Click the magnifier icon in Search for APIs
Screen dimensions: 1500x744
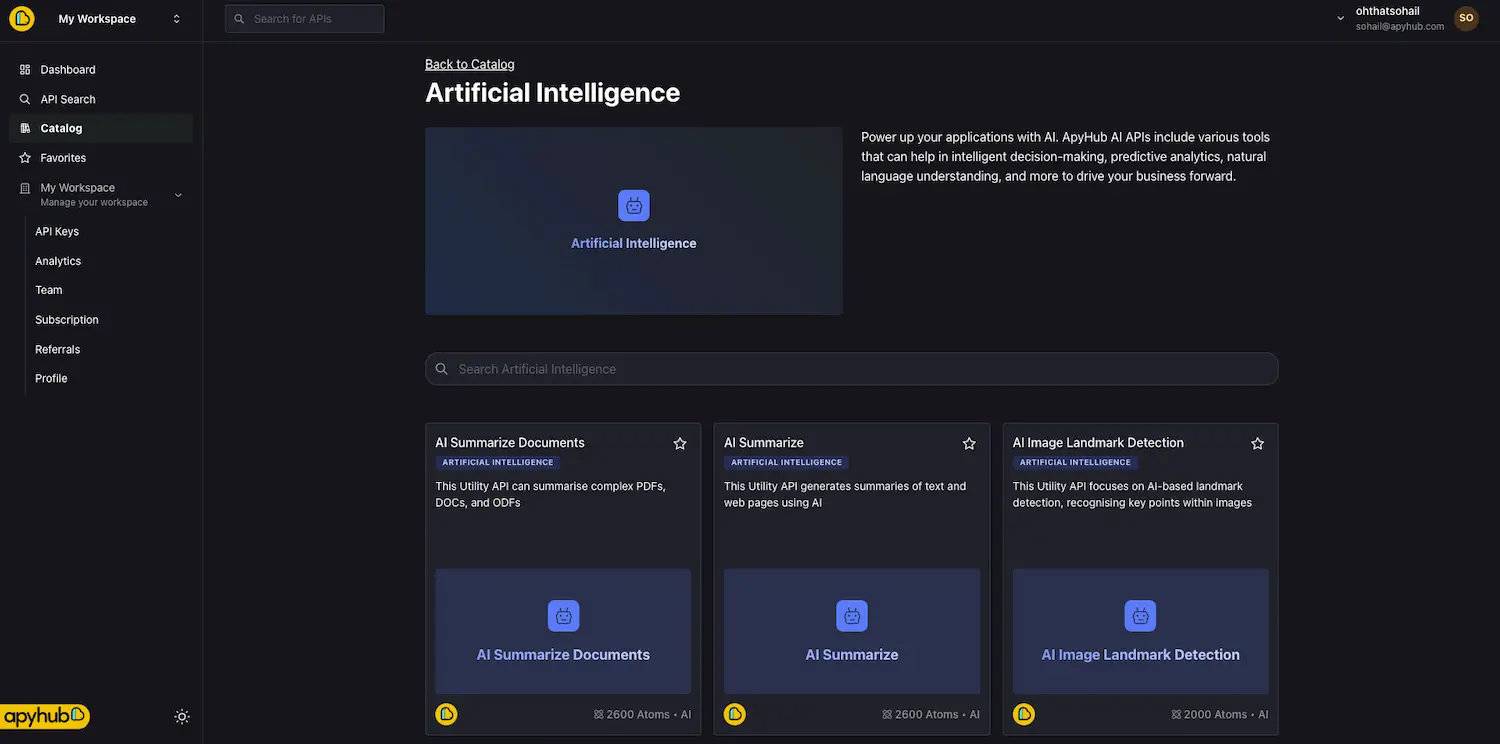click(239, 19)
